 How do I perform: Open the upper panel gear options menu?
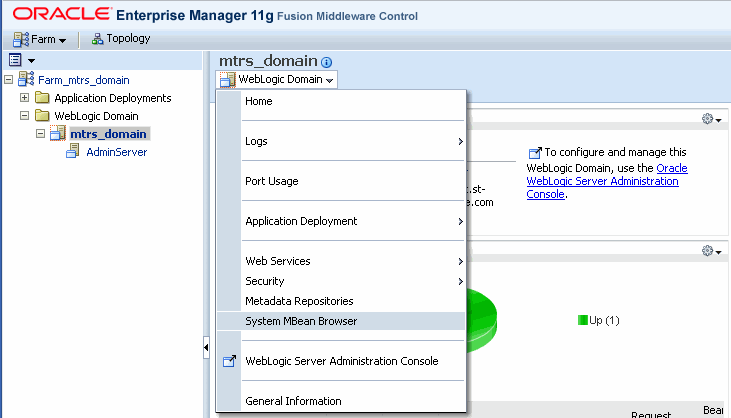click(x=711, y=119)
